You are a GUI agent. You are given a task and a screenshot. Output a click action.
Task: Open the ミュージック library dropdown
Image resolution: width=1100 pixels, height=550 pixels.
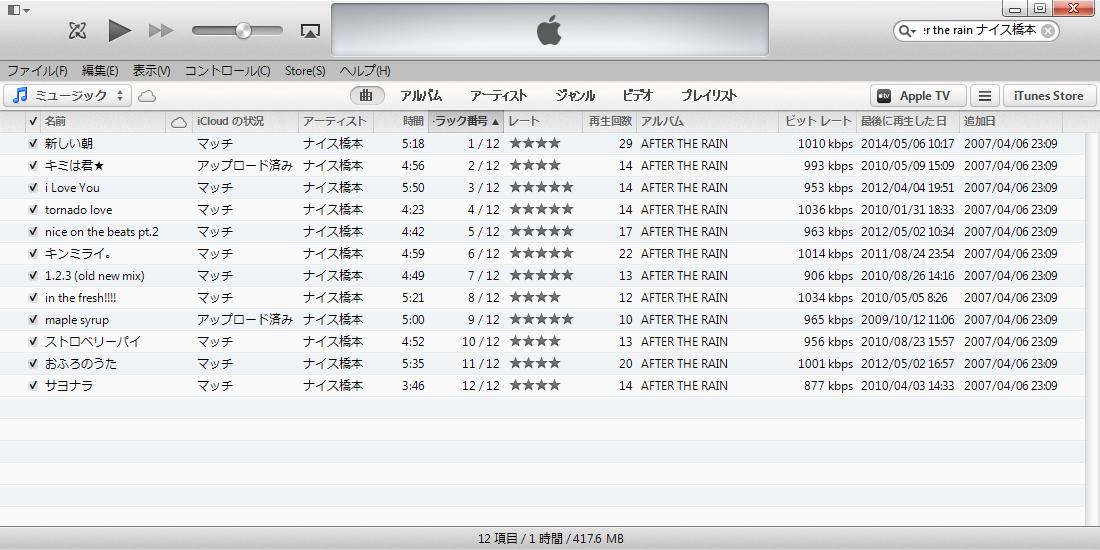pos(67,95)
